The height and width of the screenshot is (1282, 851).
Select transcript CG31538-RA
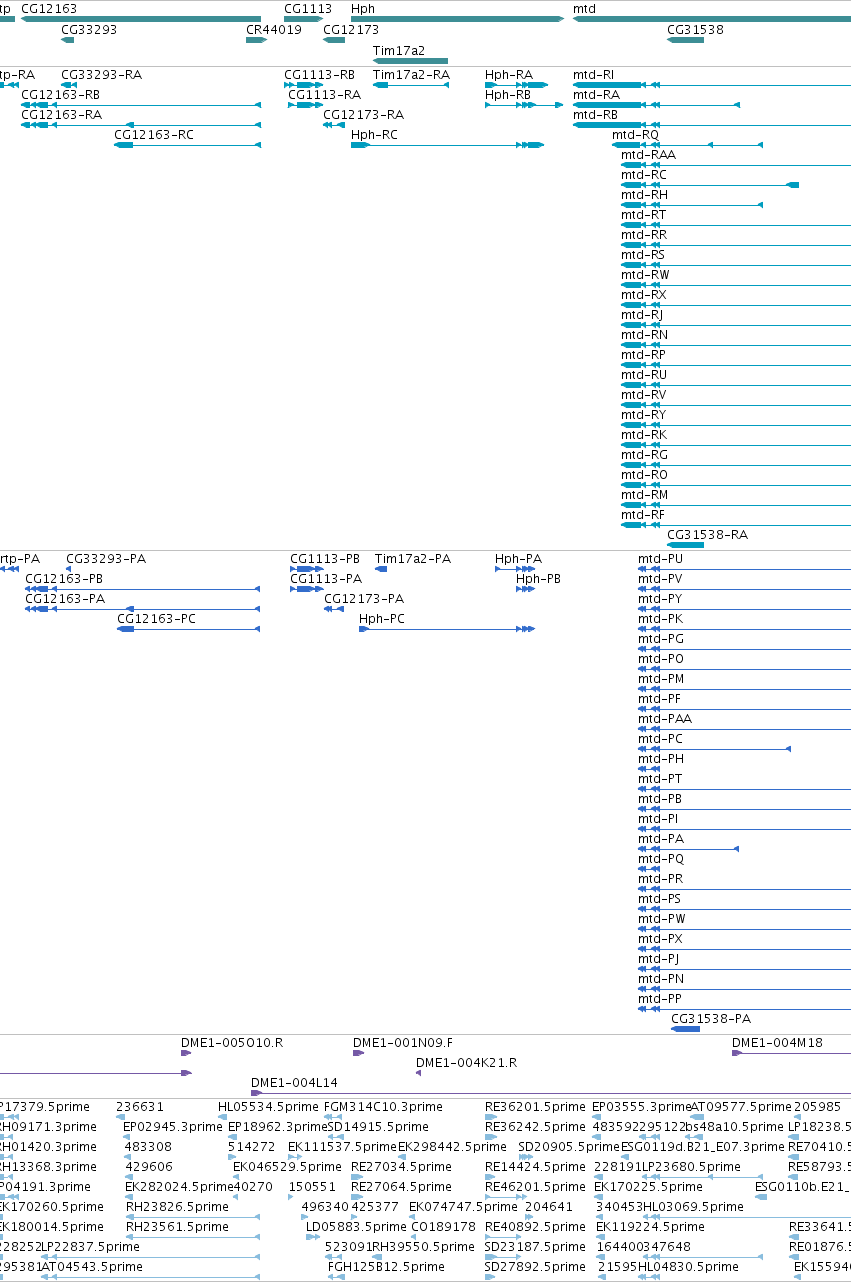coord(707,535)
